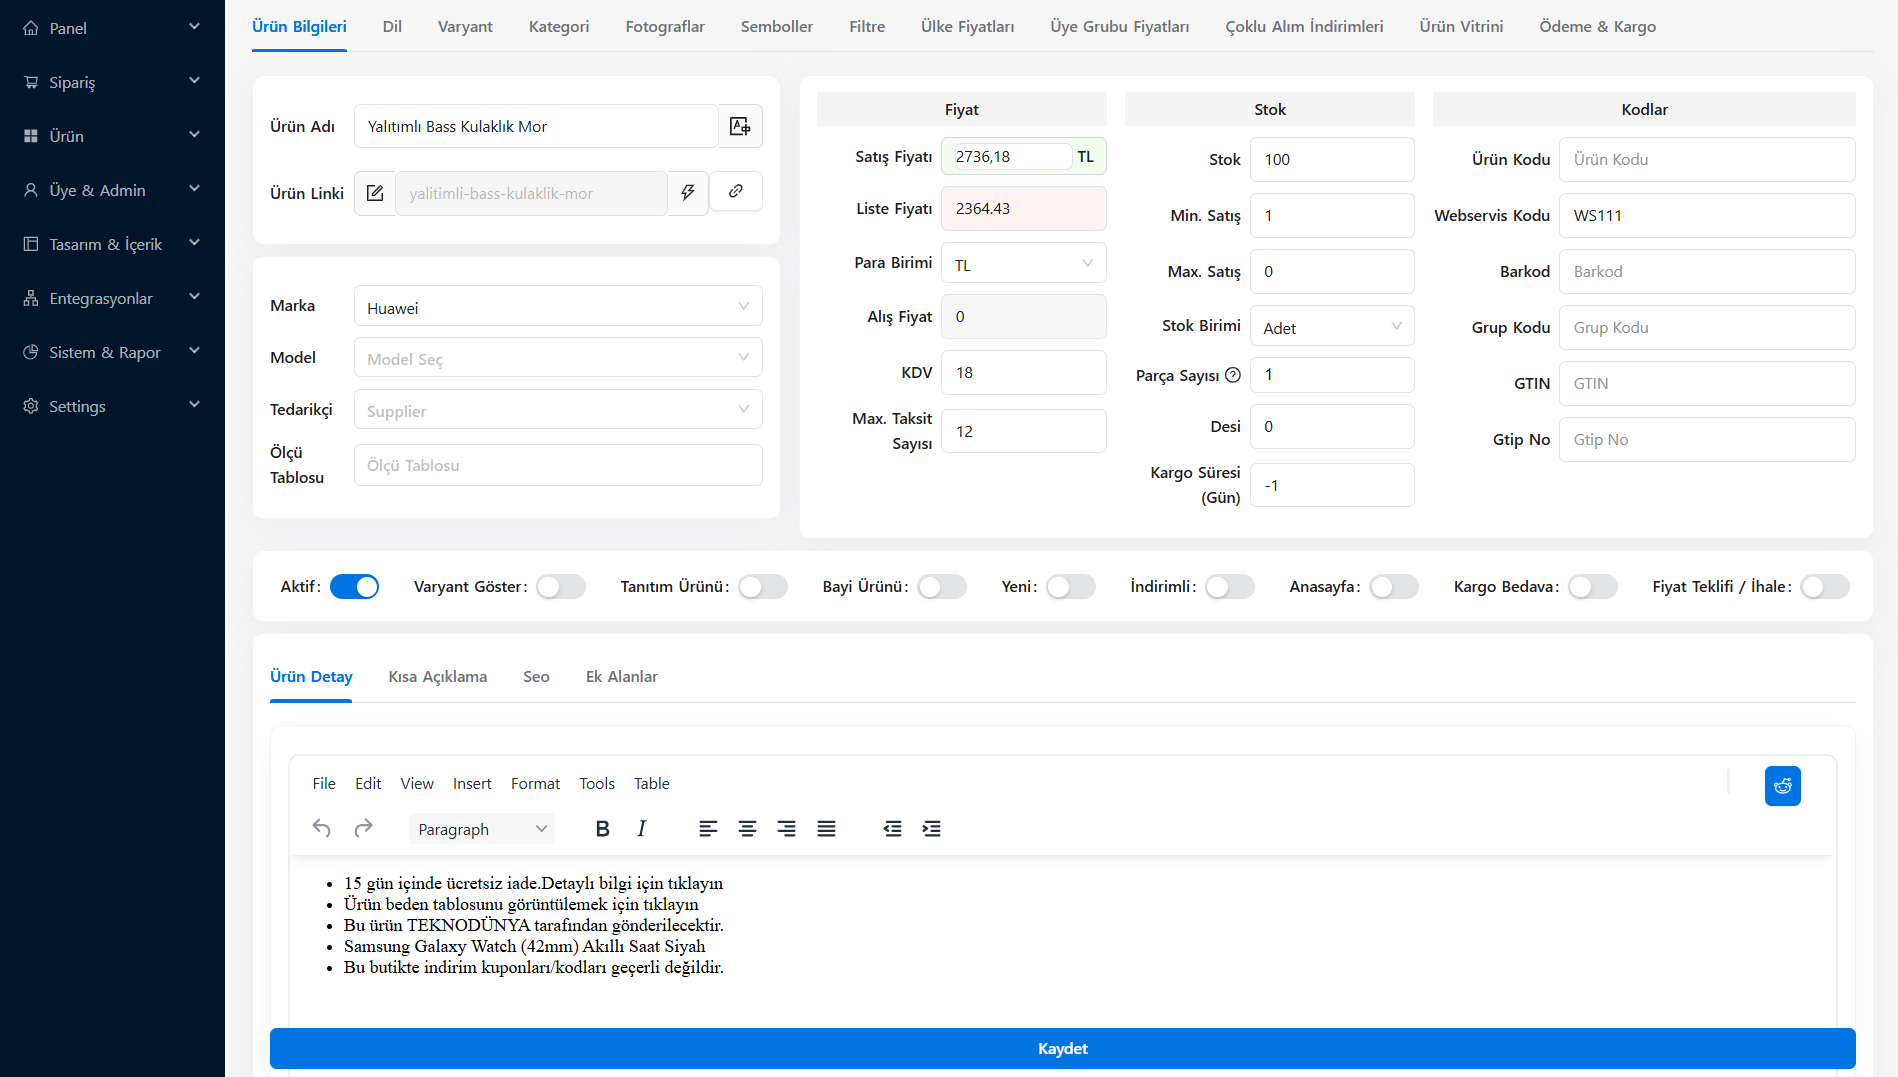Click the Sipariş cart icon in sidebar
1898x1077 pixels.
tap(31, 82)
